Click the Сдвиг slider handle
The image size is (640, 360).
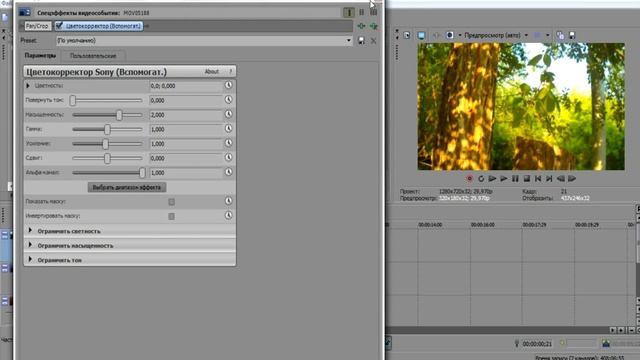107,158
